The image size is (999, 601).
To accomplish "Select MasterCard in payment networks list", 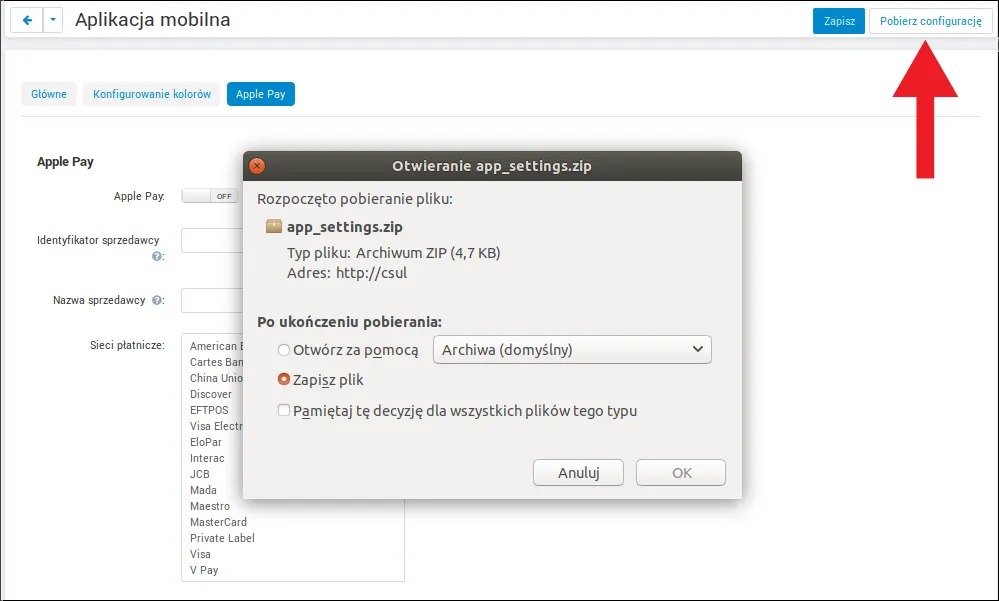I will click(x=218, y=521).
